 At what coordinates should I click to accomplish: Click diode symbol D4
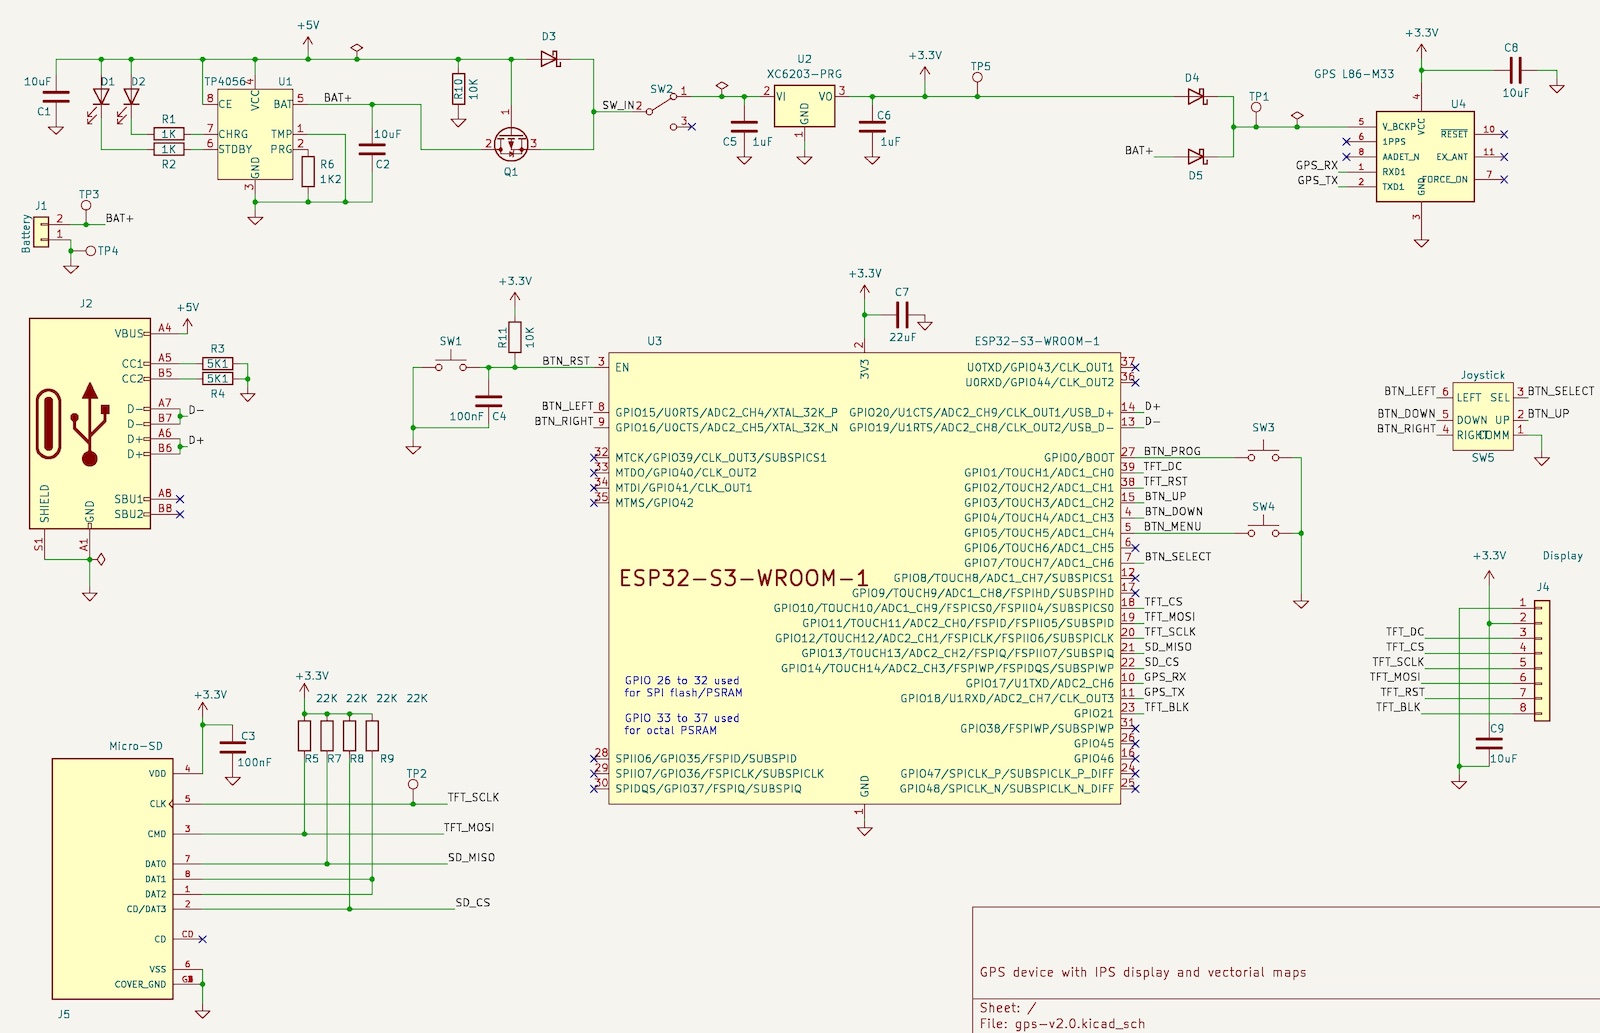(1196, 97)
